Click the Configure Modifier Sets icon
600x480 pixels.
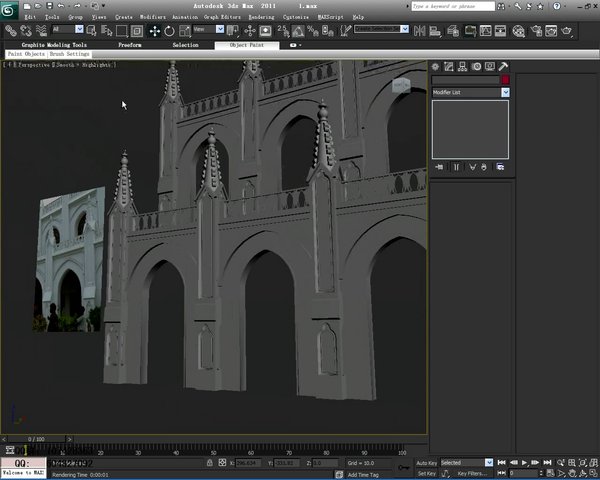point(500,167)
